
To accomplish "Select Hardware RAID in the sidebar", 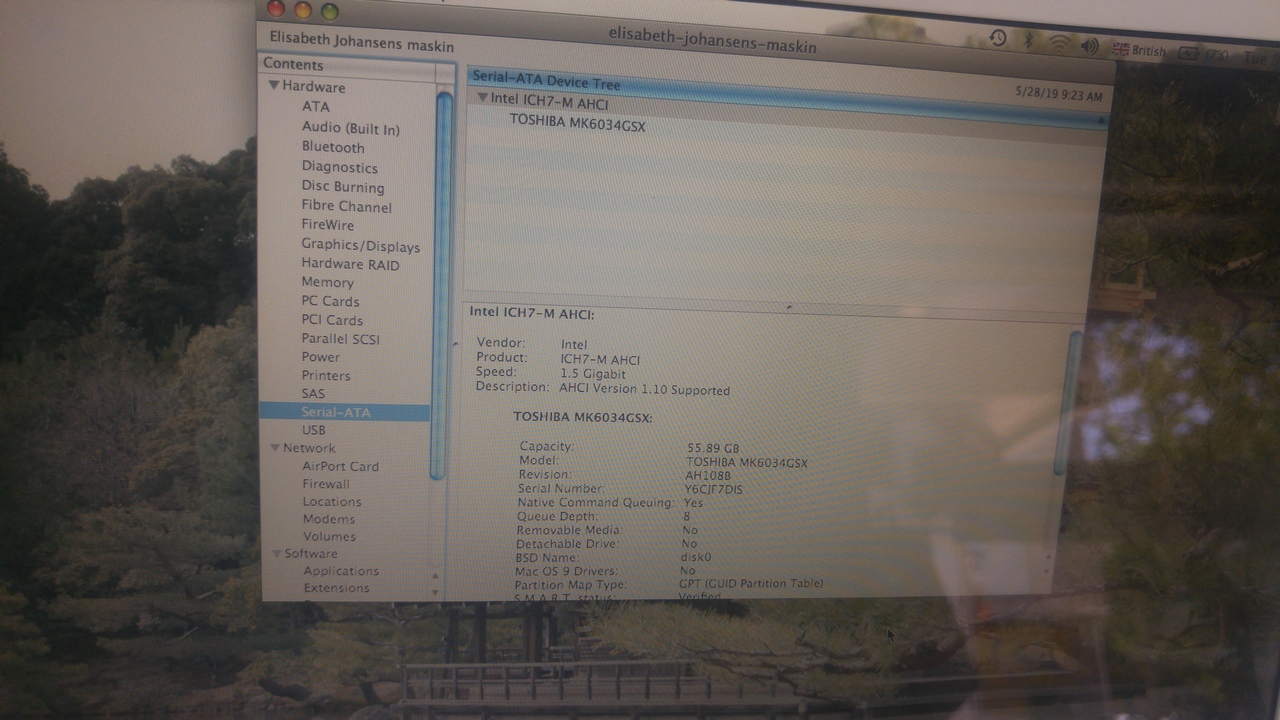I will (350, 264).
